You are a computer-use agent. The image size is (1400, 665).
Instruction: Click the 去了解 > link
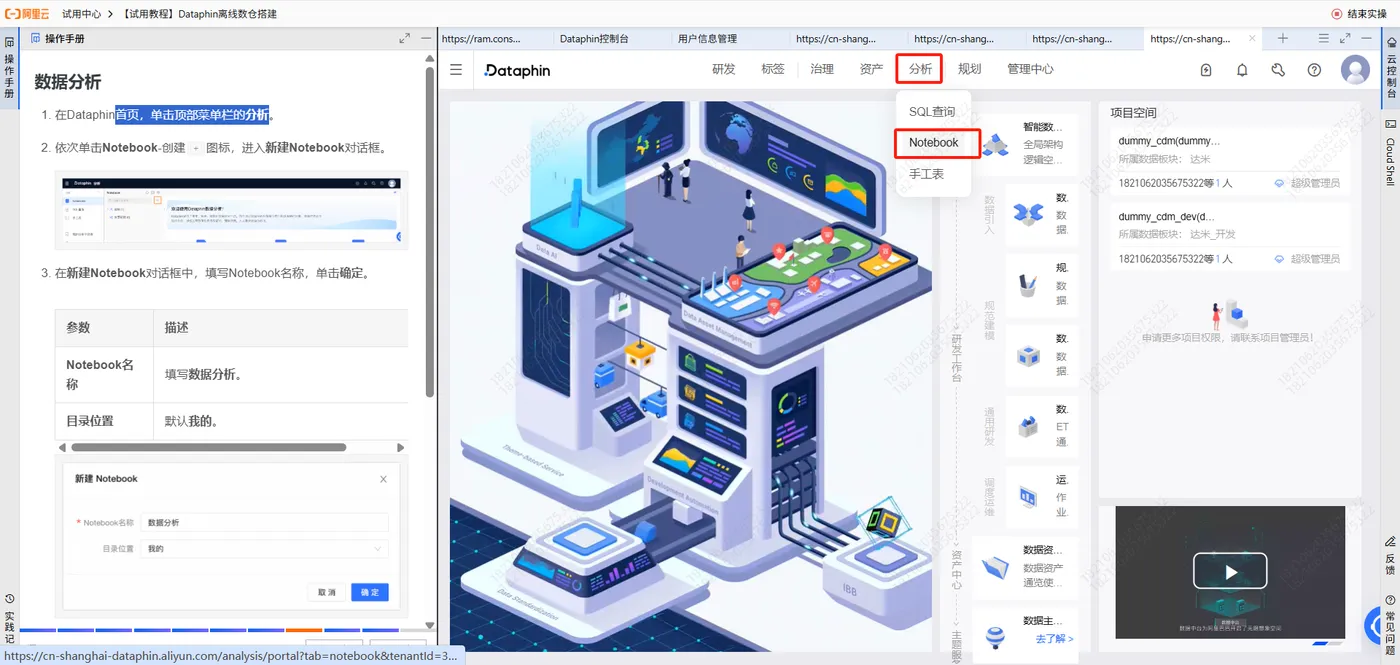tap(1054, 639)
